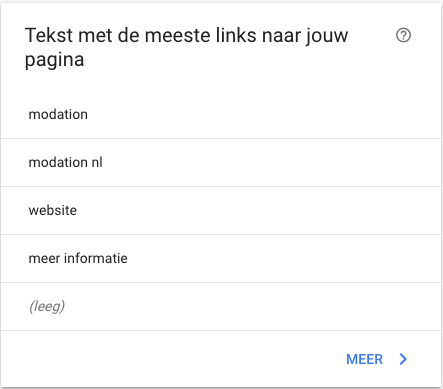The image size is (443, 389).
Task: Show more link texts via MEER
Action: click(x=364, y=359)
